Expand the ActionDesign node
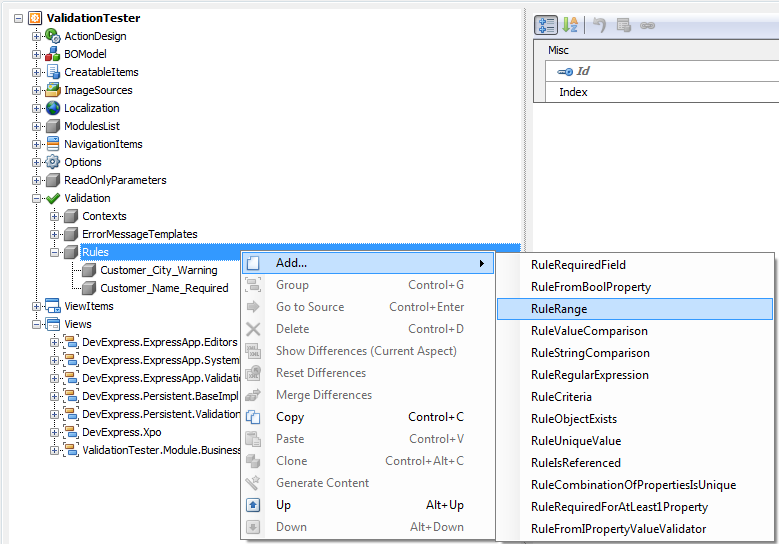Screen dimensions: 779x544 (36, 36)
